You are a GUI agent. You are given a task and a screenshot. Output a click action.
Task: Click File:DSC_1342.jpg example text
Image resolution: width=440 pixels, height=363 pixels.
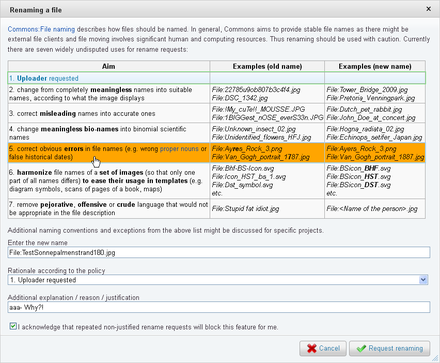pos(240,98)
